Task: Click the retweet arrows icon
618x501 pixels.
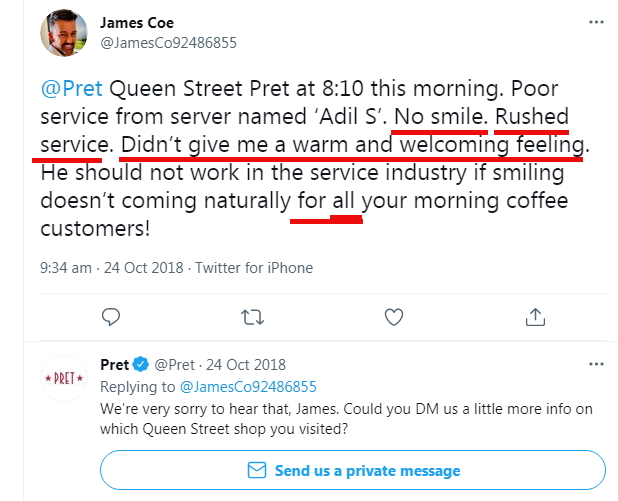Action: click(x=253, y=317)
